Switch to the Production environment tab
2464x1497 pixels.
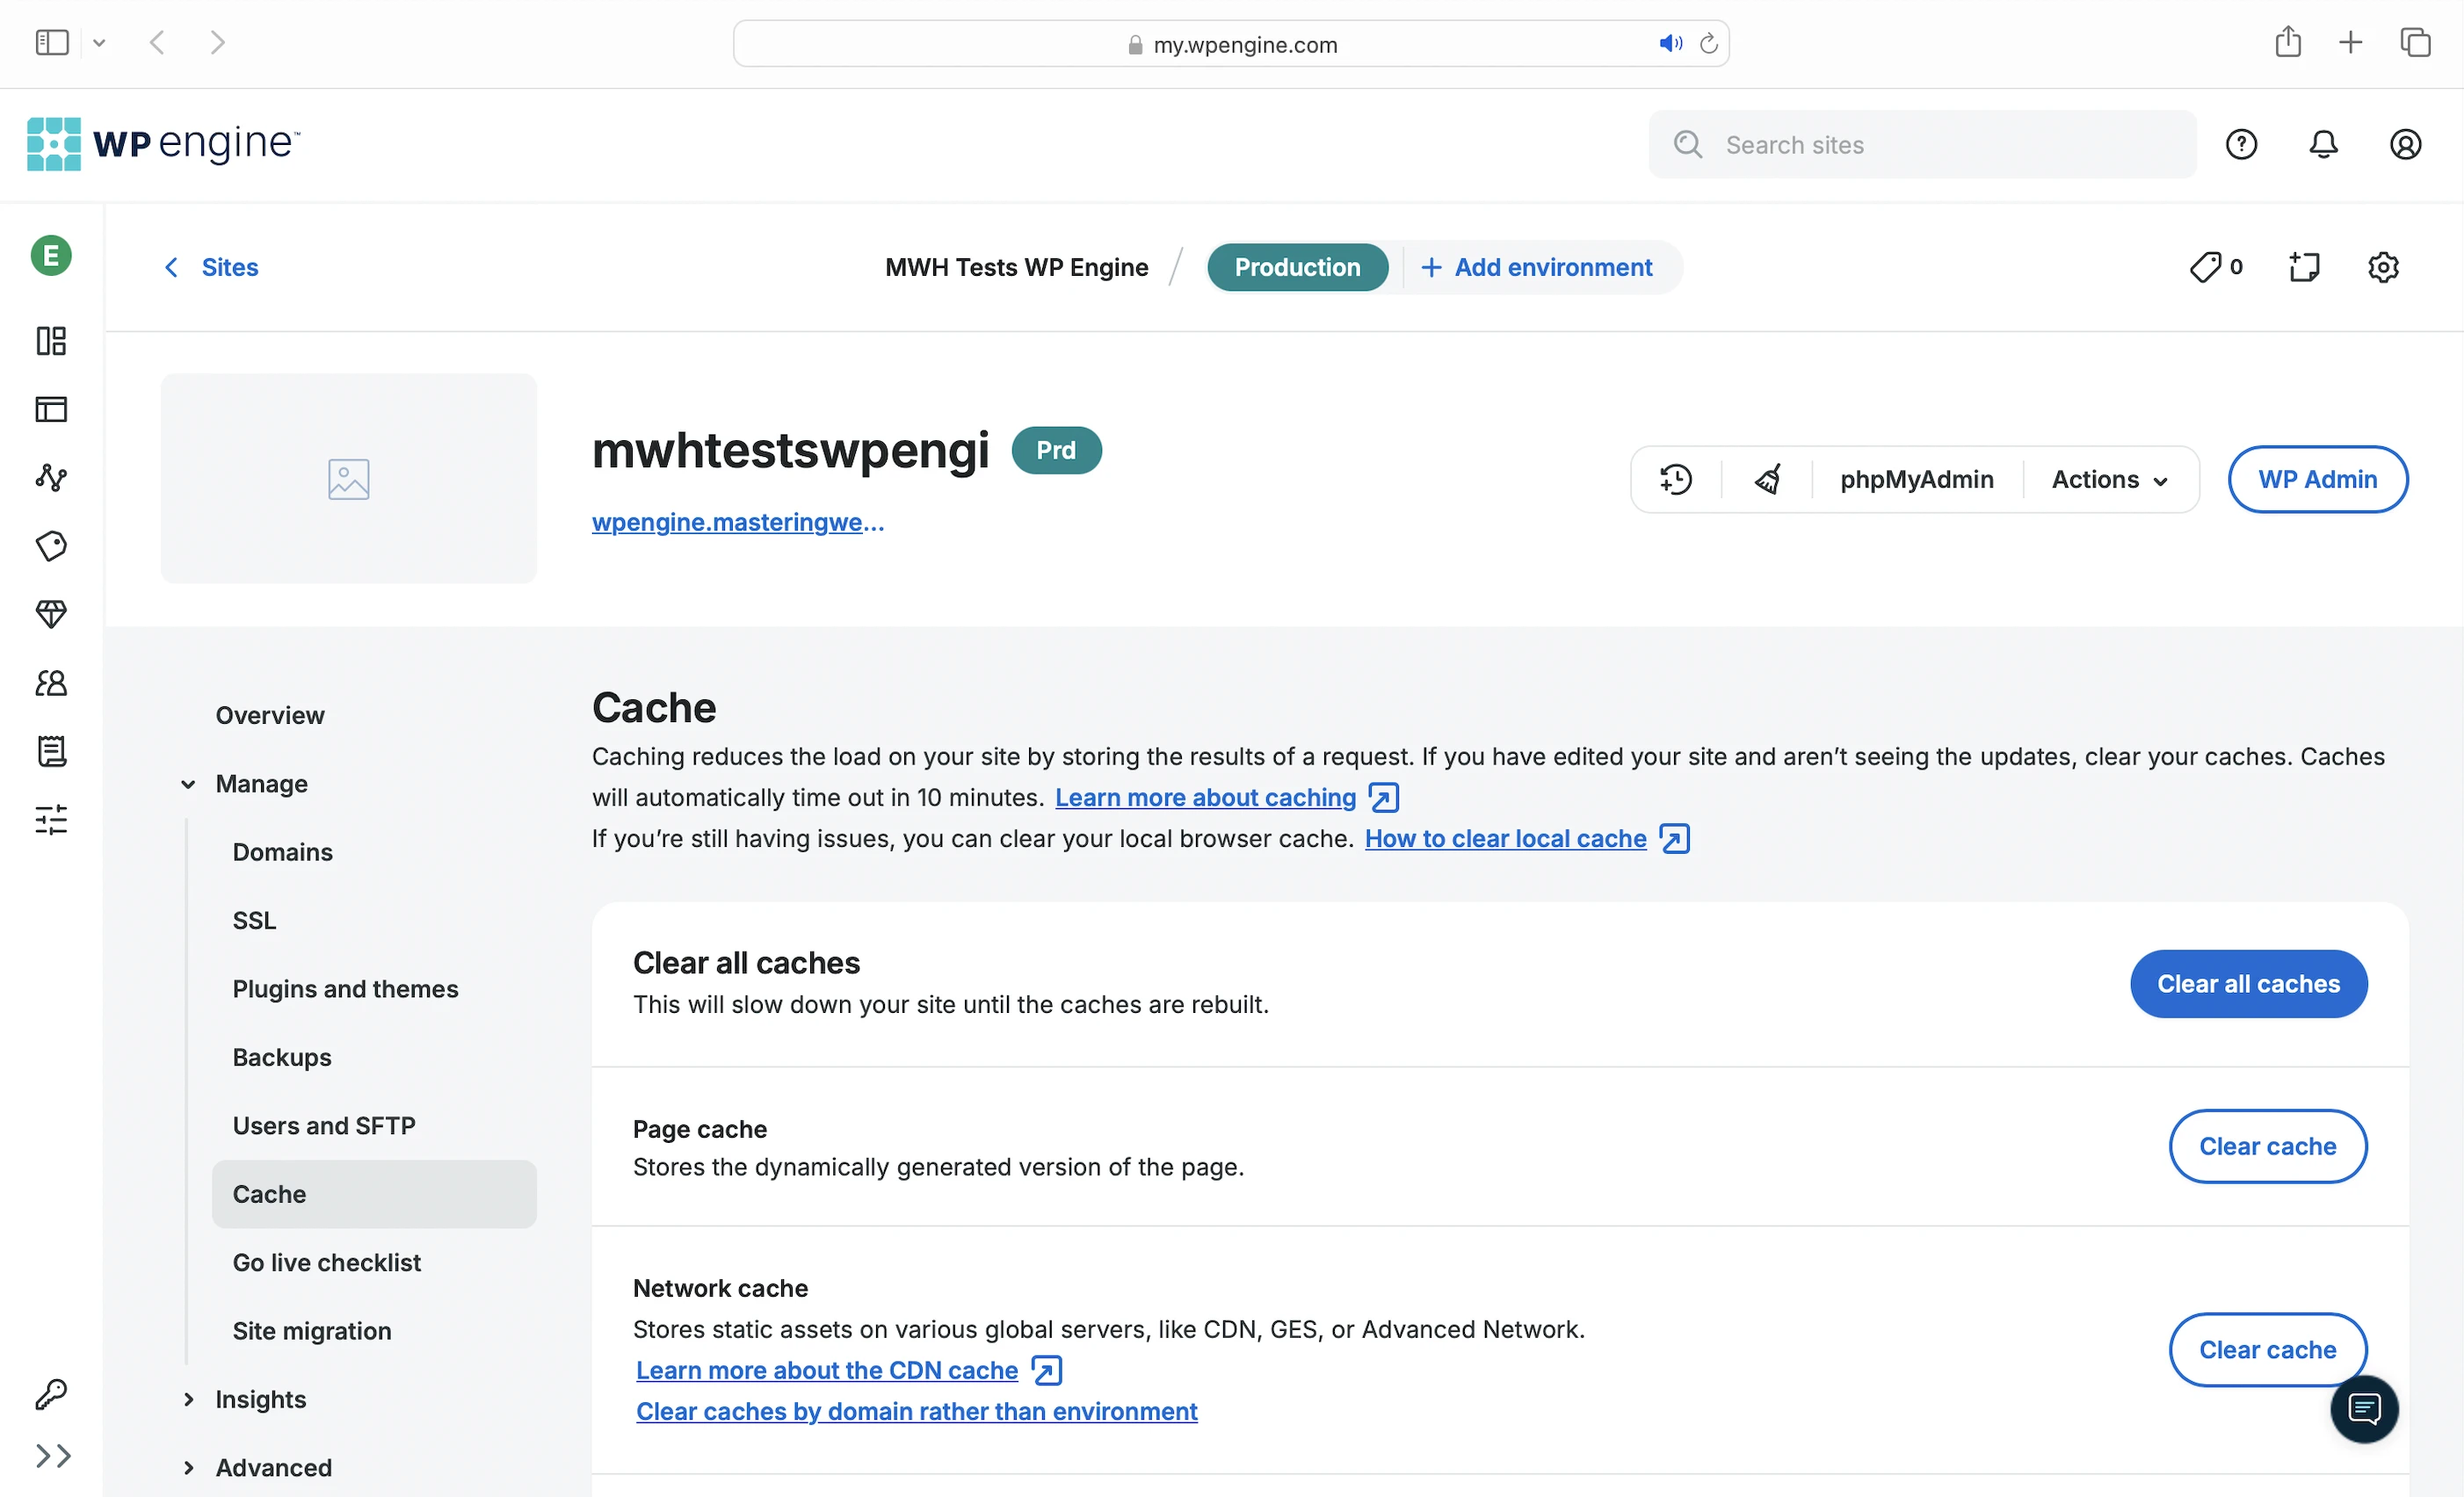point(1296,267)
